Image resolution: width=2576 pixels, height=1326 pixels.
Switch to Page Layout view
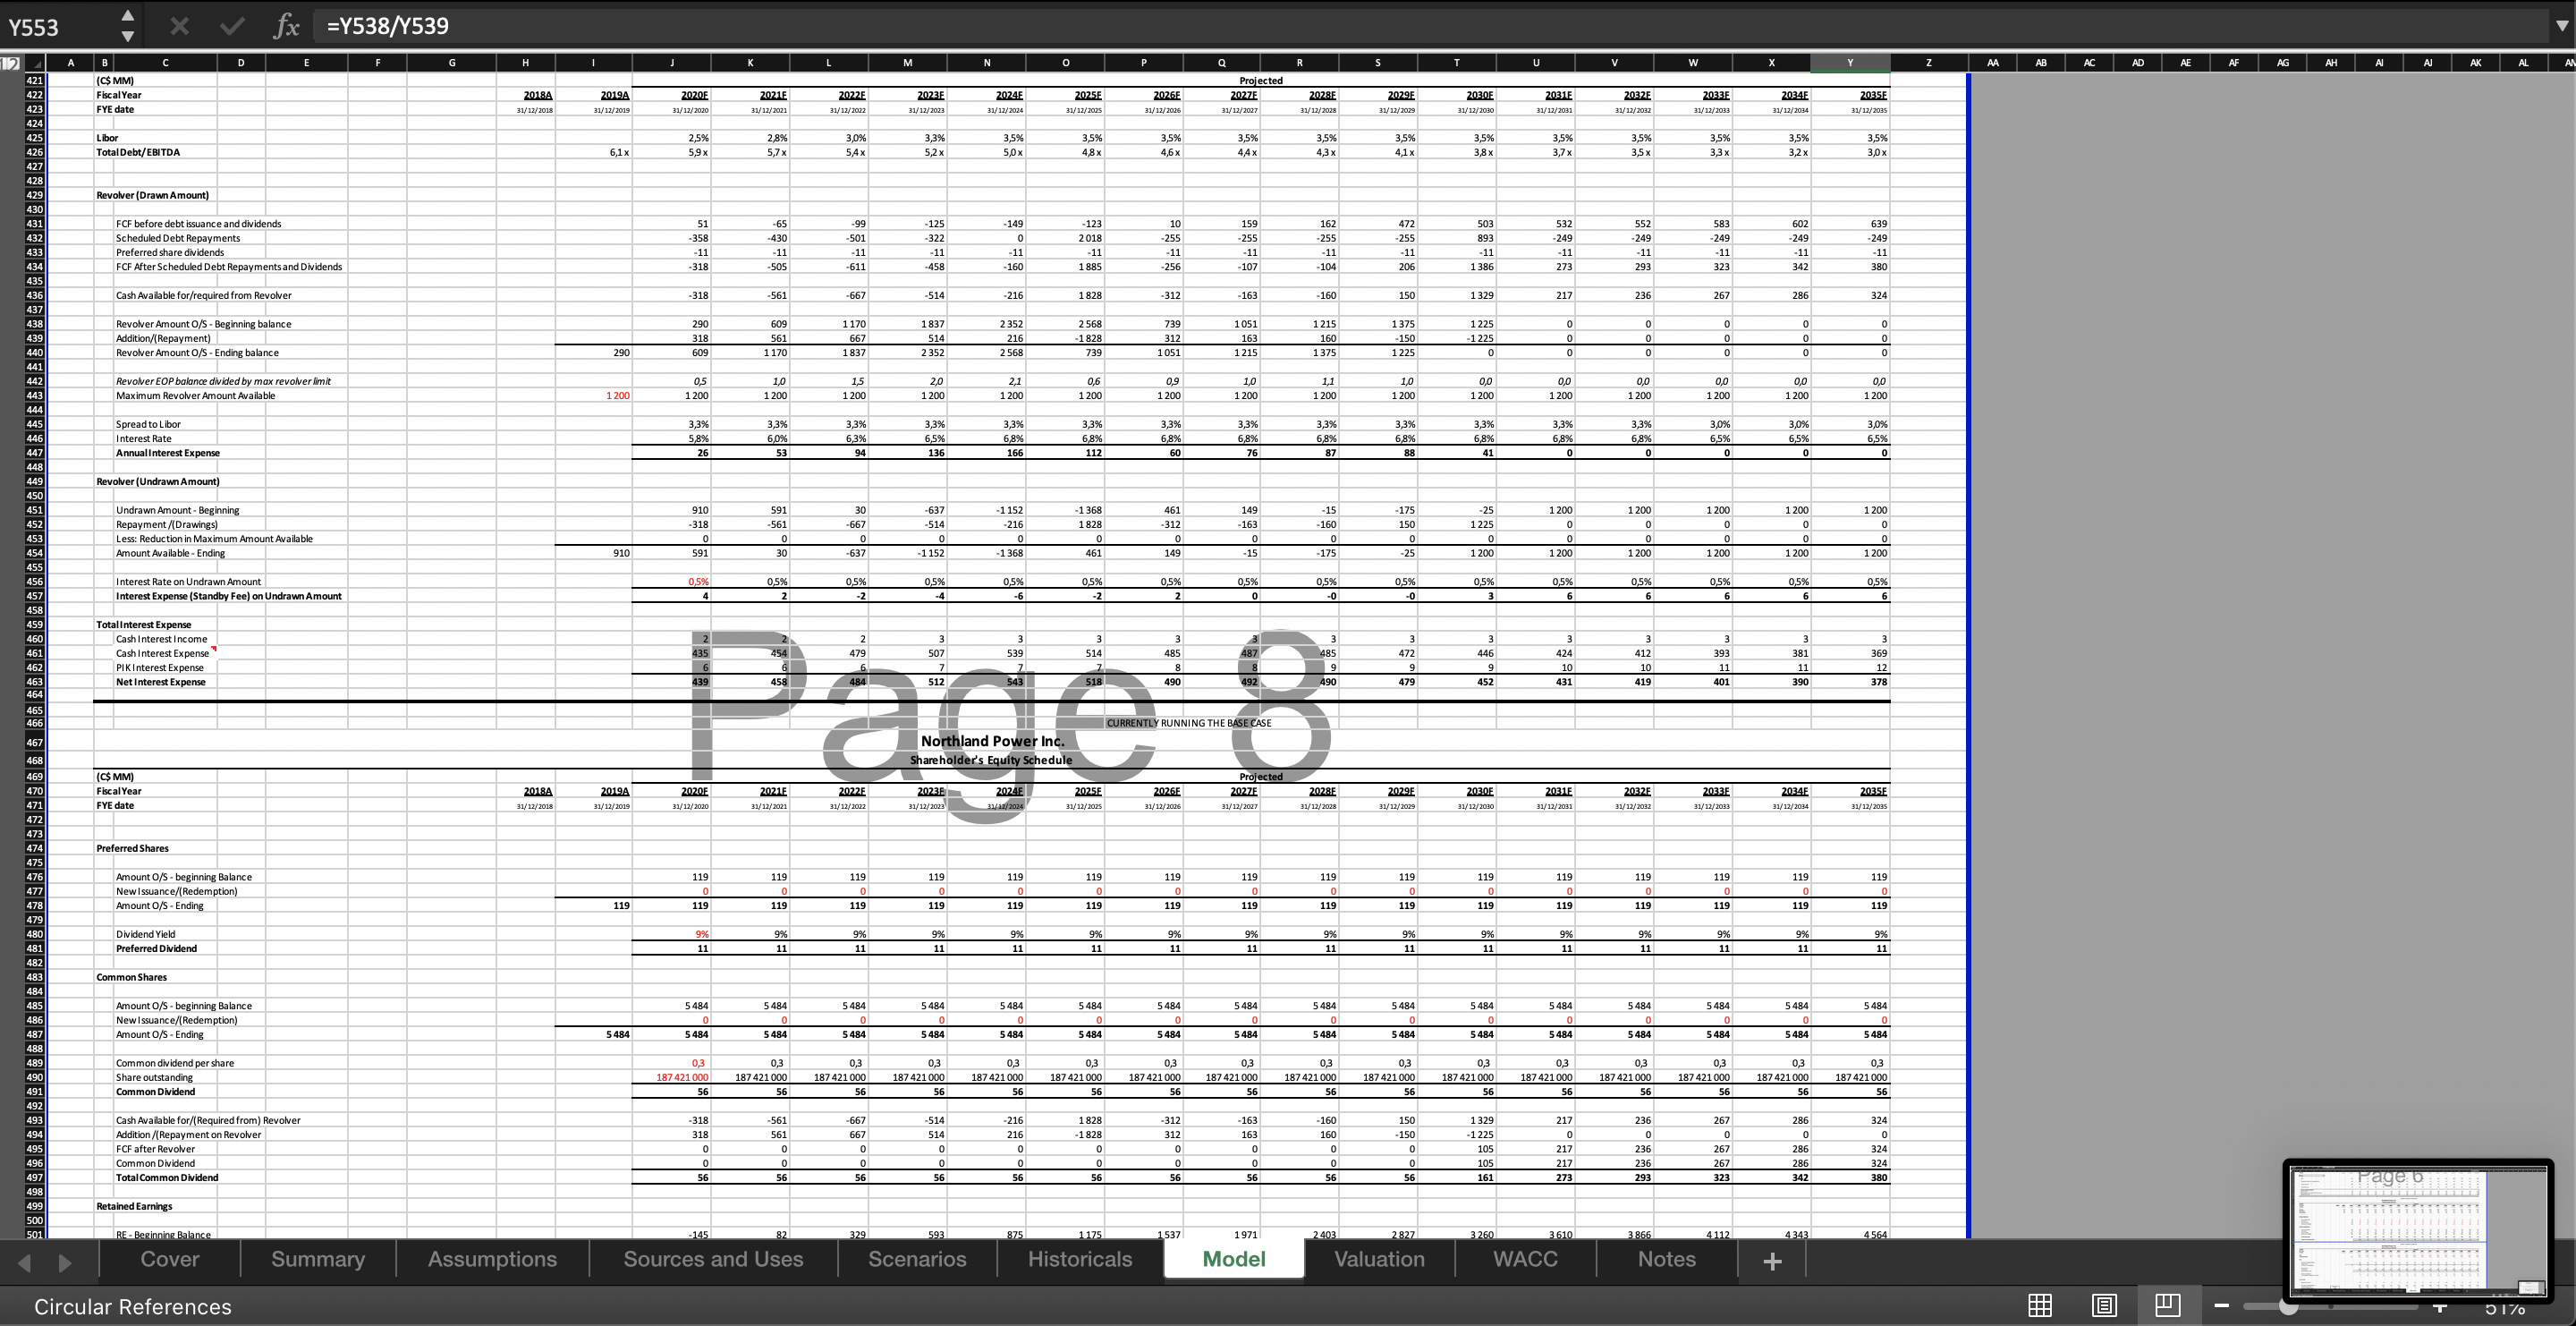(x=2104, y=1305)
